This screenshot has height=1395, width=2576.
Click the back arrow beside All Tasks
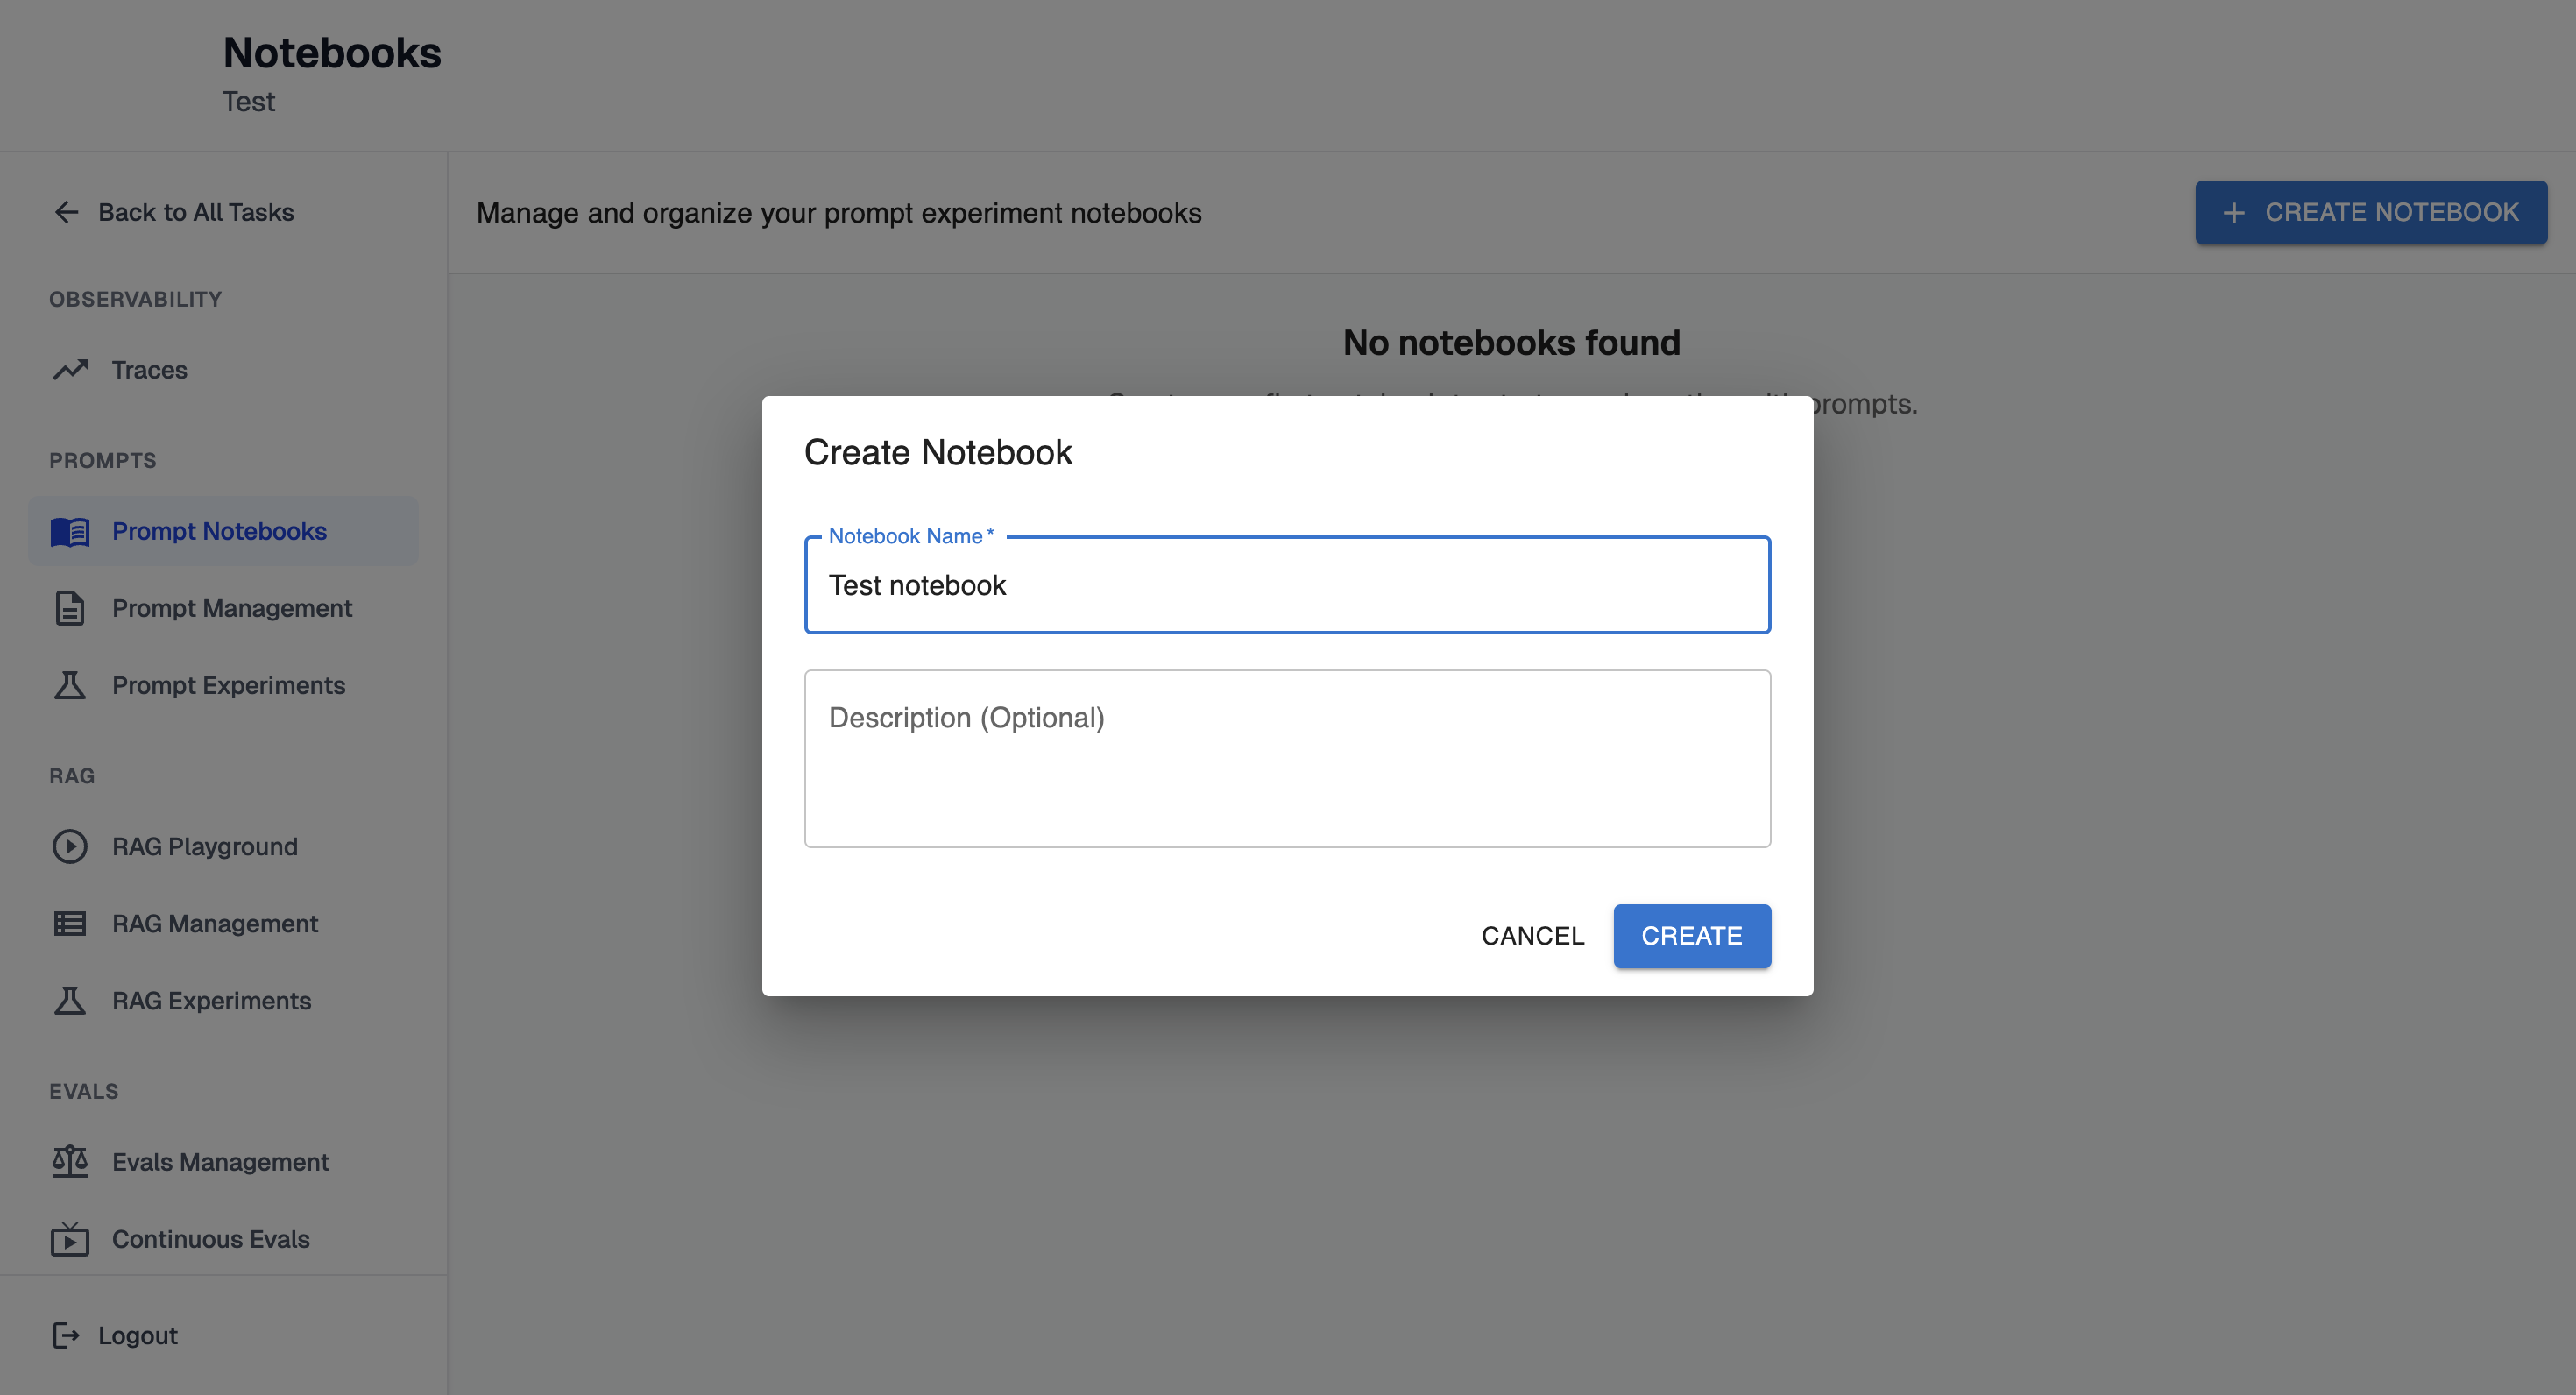(x=66, y=212)
